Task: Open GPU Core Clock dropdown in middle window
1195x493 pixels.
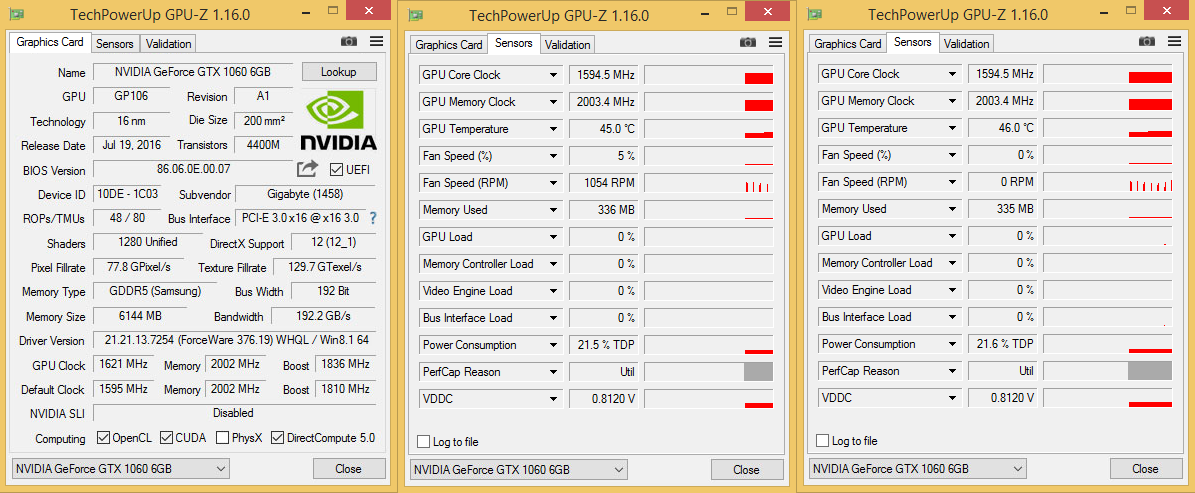Action: tap(553, 75)
